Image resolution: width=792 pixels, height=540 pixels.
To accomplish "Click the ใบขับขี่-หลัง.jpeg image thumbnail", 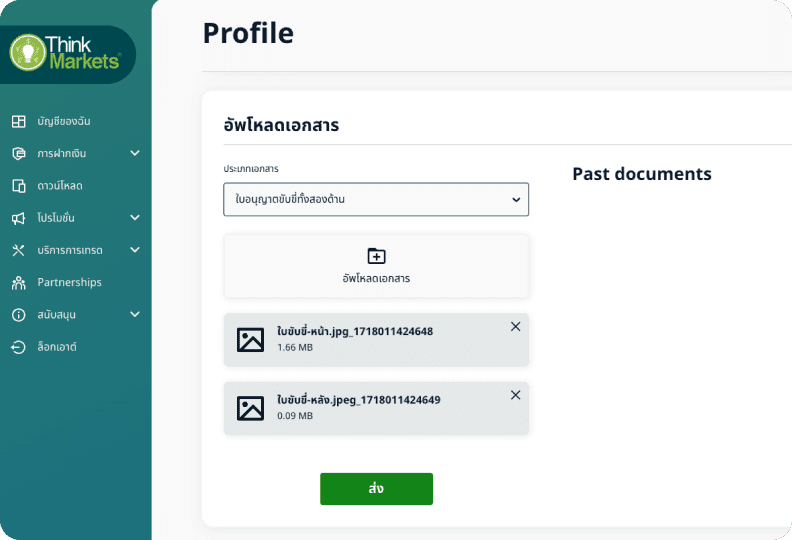I will pos(250,408).
